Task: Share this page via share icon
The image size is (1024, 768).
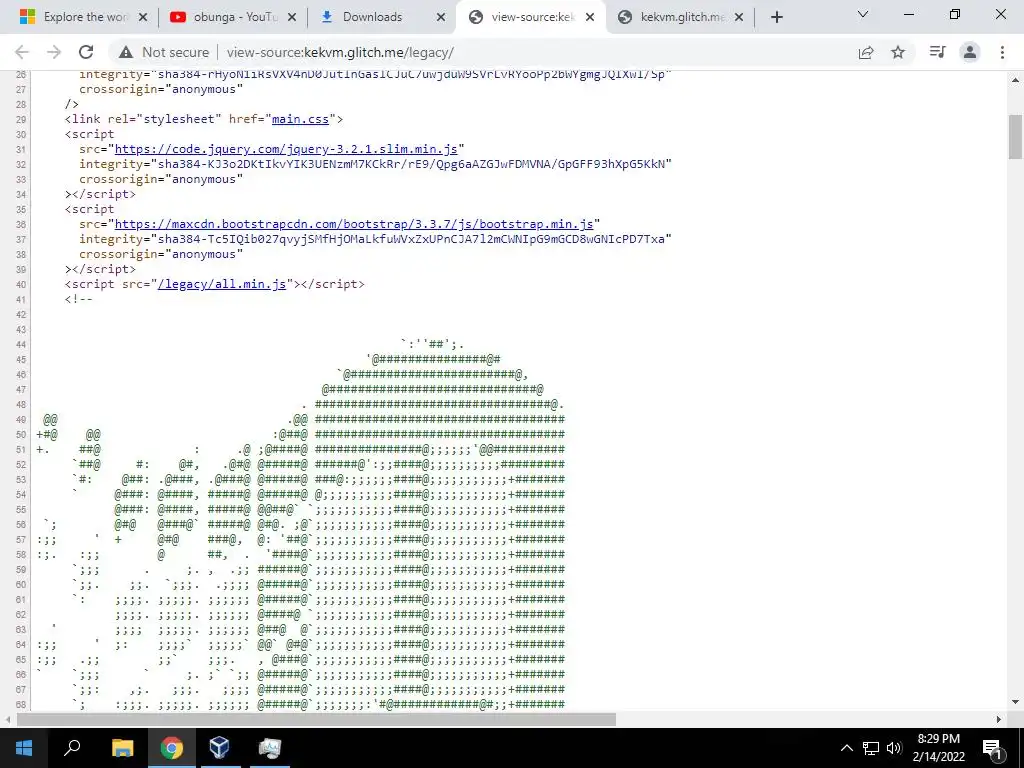Action: pyautogui.click(x=866, y=52)
